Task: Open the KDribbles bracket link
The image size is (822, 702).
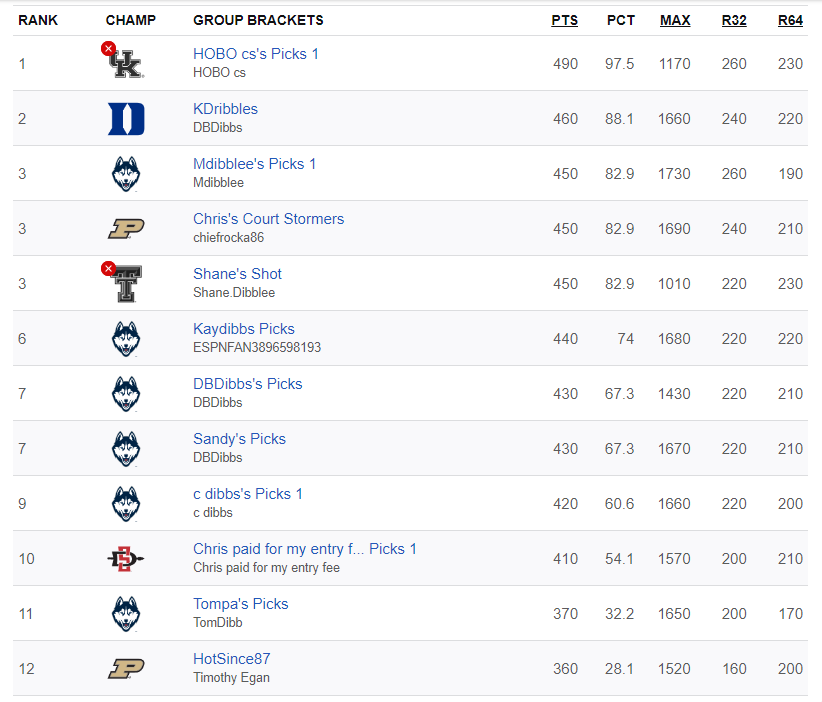Action: click(x=225, y=109)
